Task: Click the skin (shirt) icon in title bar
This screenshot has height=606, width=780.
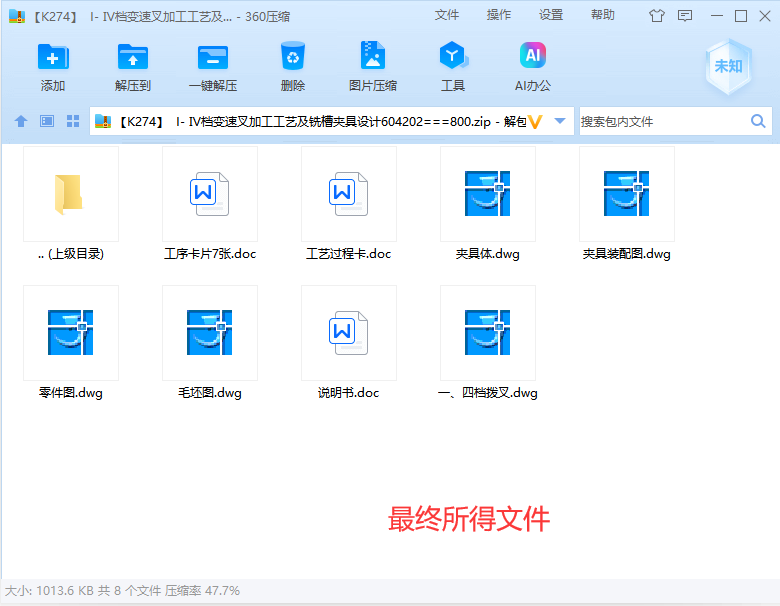Action: tap(657, 16)
